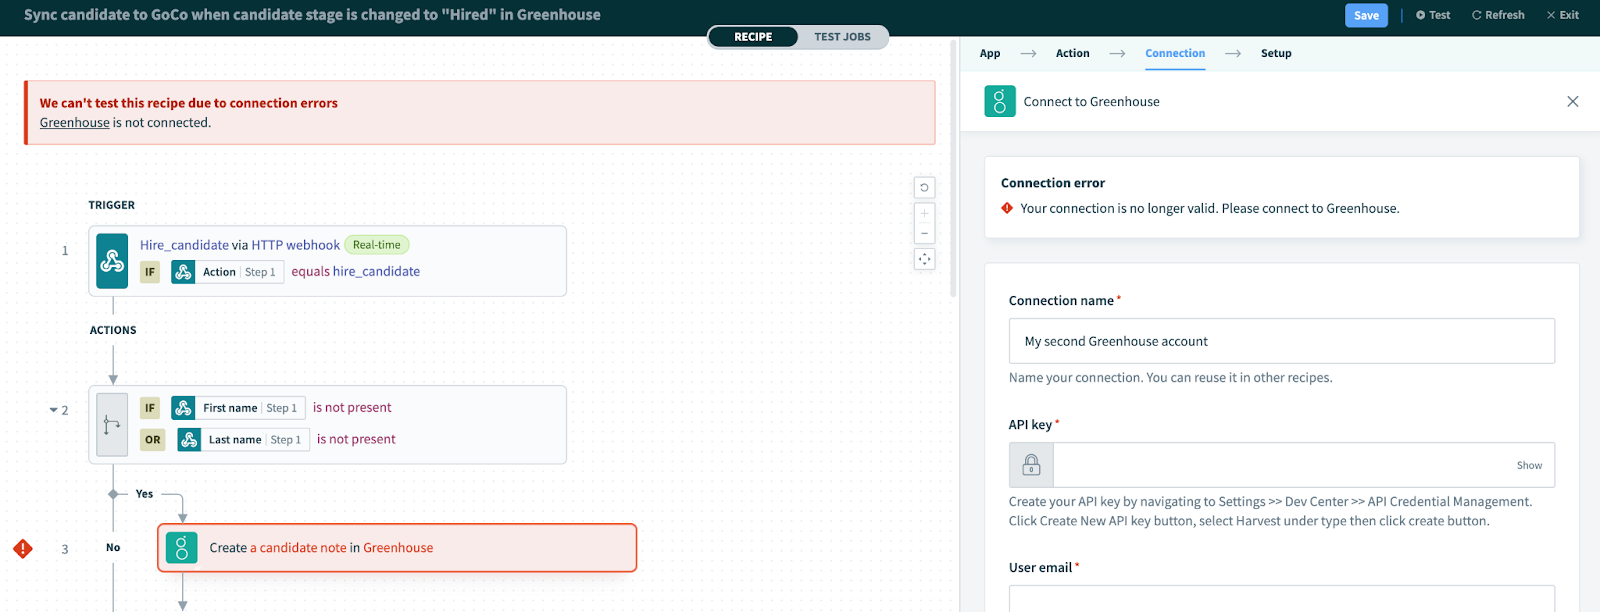This screenshot has height=612, width=1600.
Task: Click the Real-time badge on trigger
Action: pyautogui.click(x=377, y=245)
